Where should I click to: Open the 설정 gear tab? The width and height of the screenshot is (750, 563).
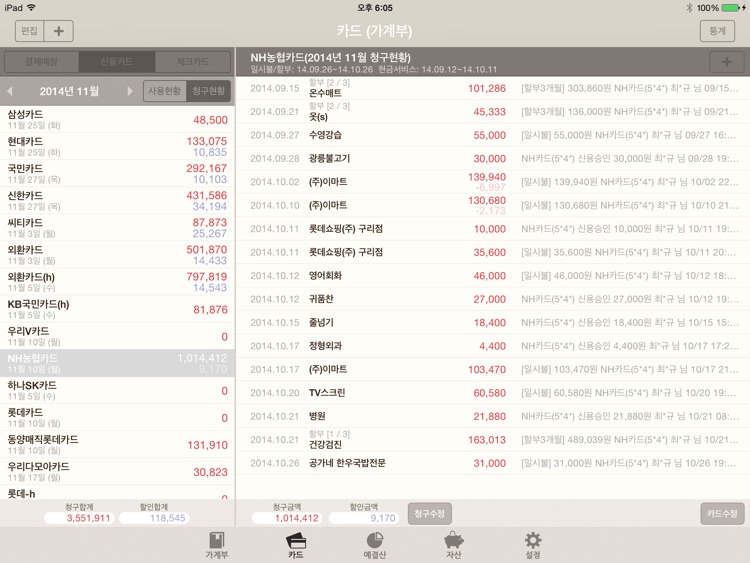(x=533, y=545)
